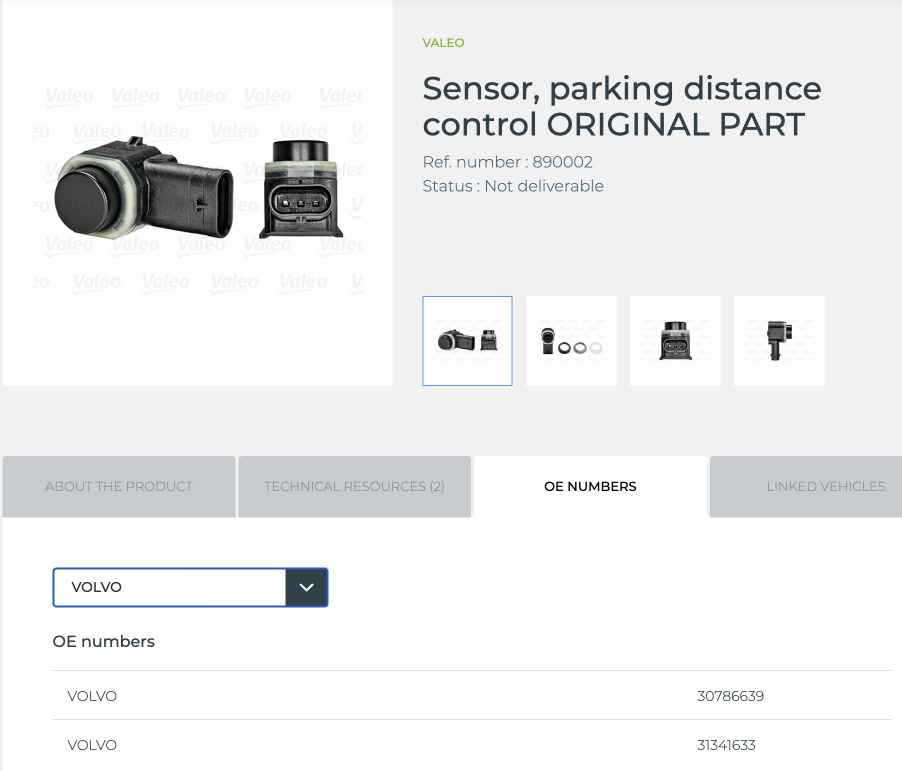The height and width of the screenshot is (771, 902).
Task: Click the VALEO brand link
Action: [443, 42]
